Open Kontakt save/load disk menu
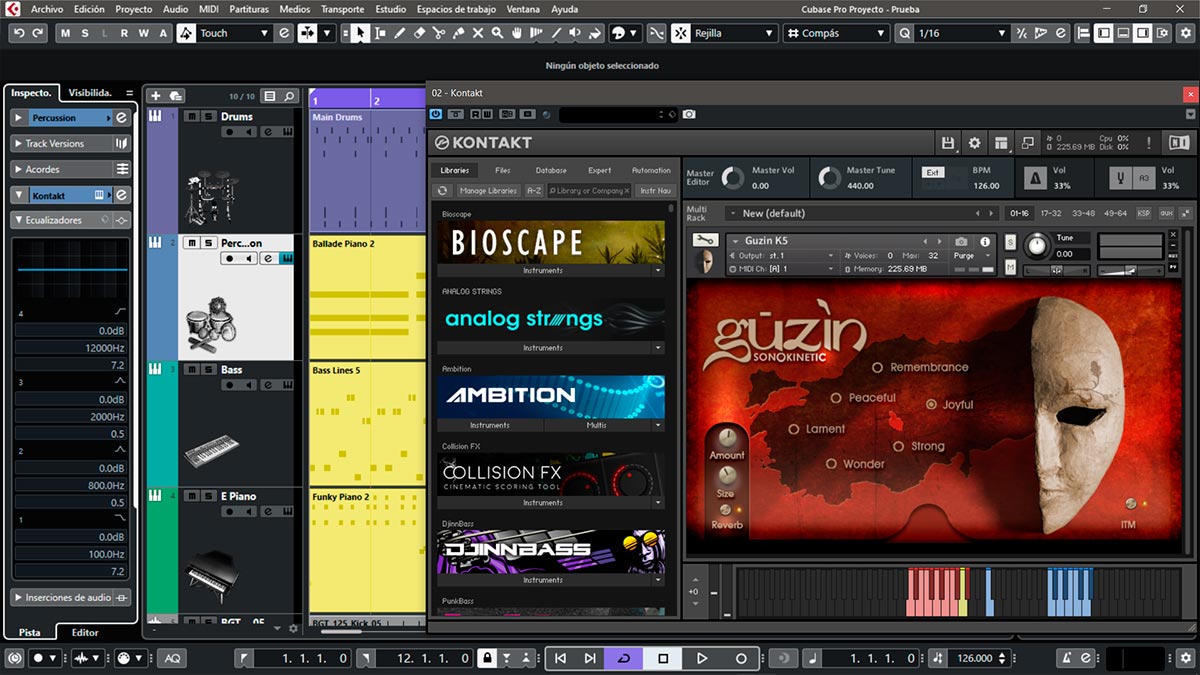 click(948, 142)
